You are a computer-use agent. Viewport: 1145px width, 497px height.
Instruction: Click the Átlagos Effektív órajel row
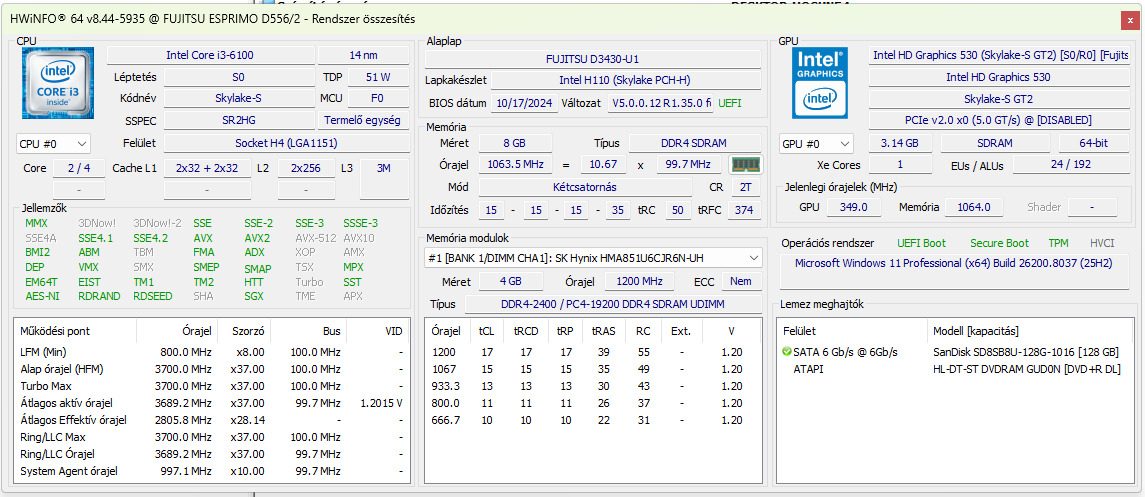coord(210,420)
